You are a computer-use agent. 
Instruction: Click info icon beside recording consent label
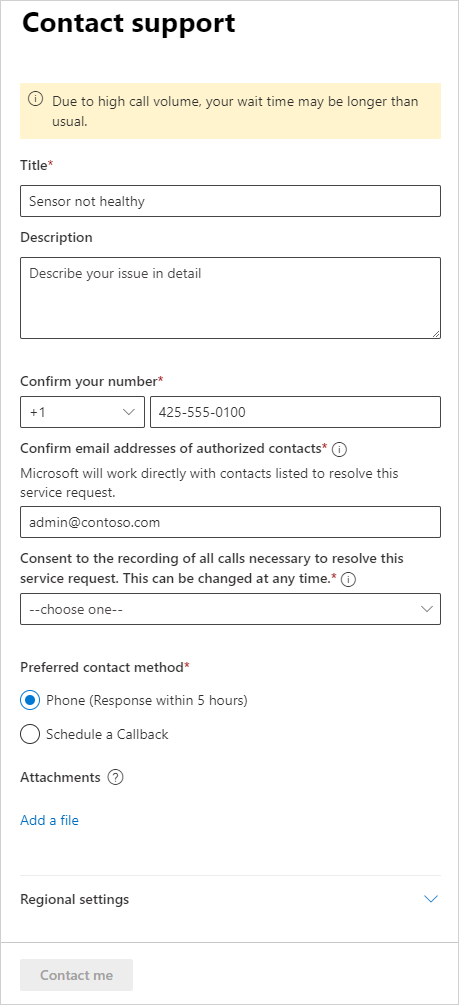point(349,580)
